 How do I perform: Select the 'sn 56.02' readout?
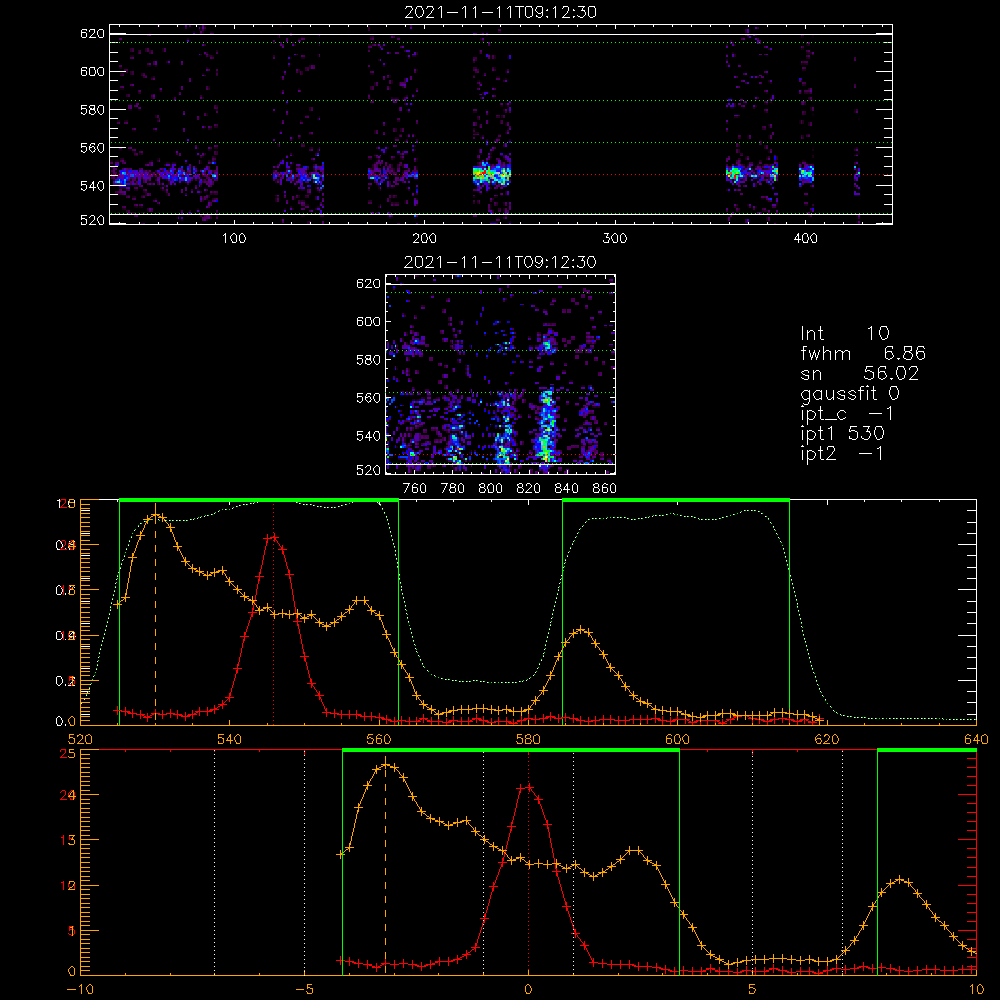860,373
